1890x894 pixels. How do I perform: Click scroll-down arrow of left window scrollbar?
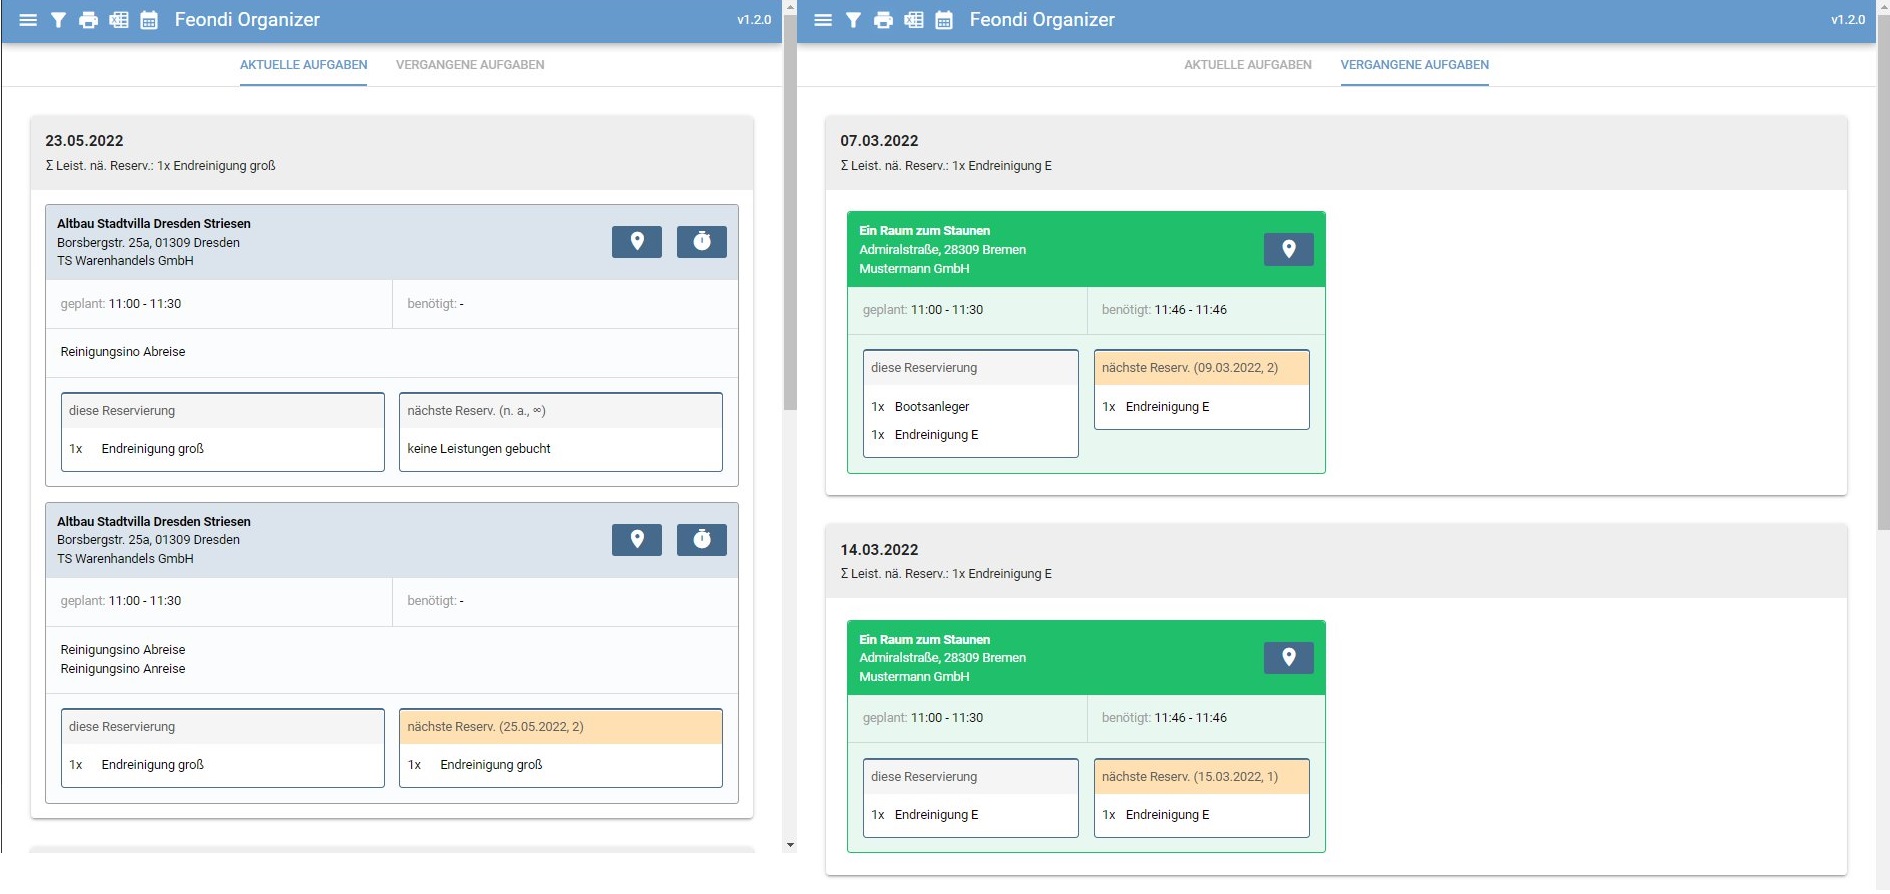[790, 845]
